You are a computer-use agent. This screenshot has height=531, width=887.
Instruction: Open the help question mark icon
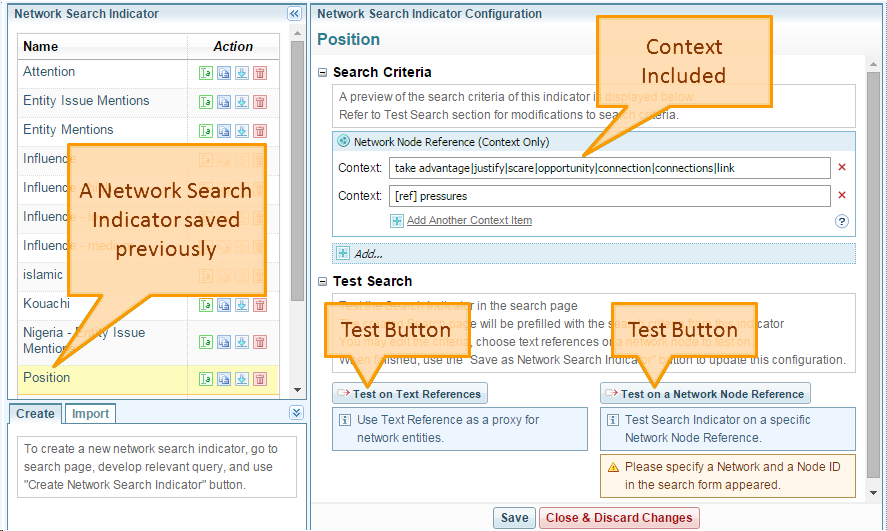coord(842,221)
